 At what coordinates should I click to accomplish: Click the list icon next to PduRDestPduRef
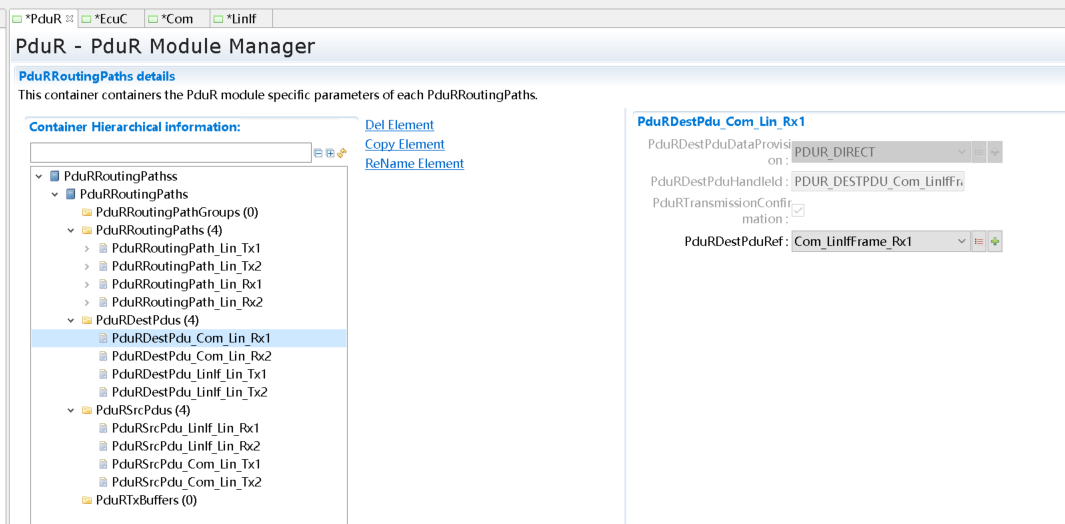point(979,241)
